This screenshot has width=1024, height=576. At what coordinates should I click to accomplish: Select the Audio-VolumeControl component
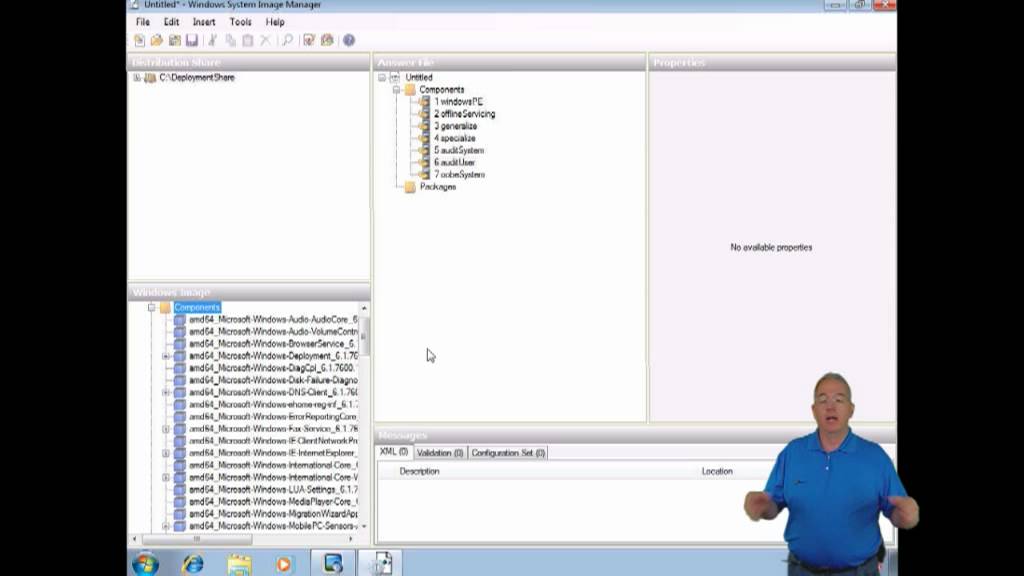273,332
